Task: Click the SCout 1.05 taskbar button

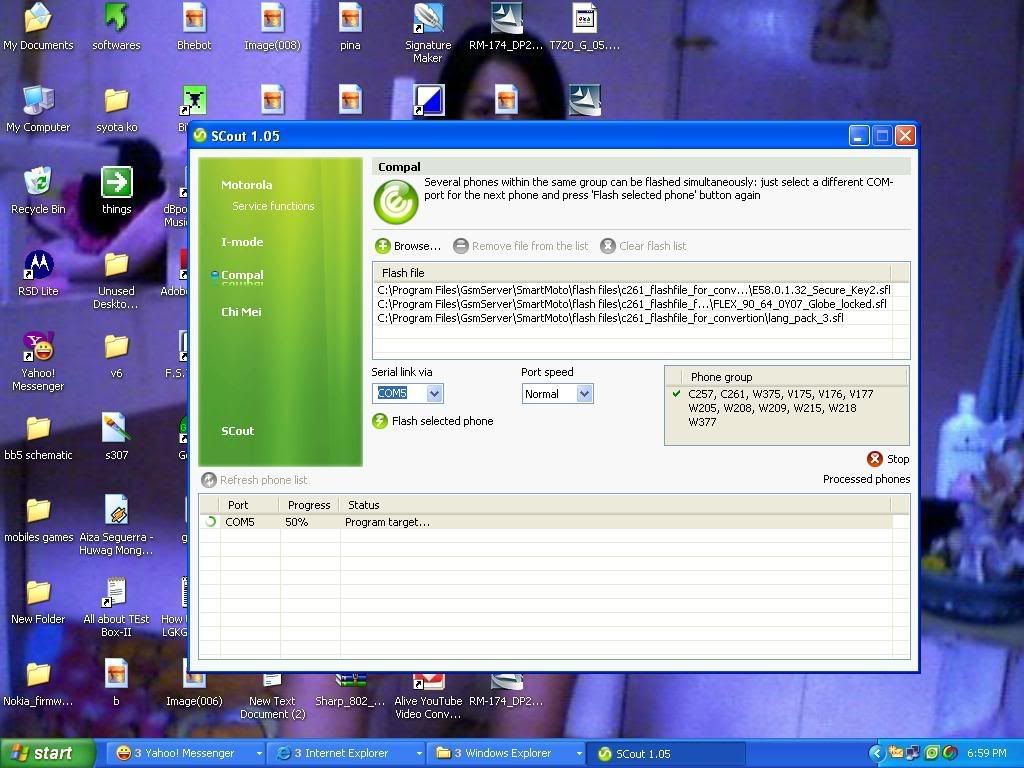Action: point(666,754)
